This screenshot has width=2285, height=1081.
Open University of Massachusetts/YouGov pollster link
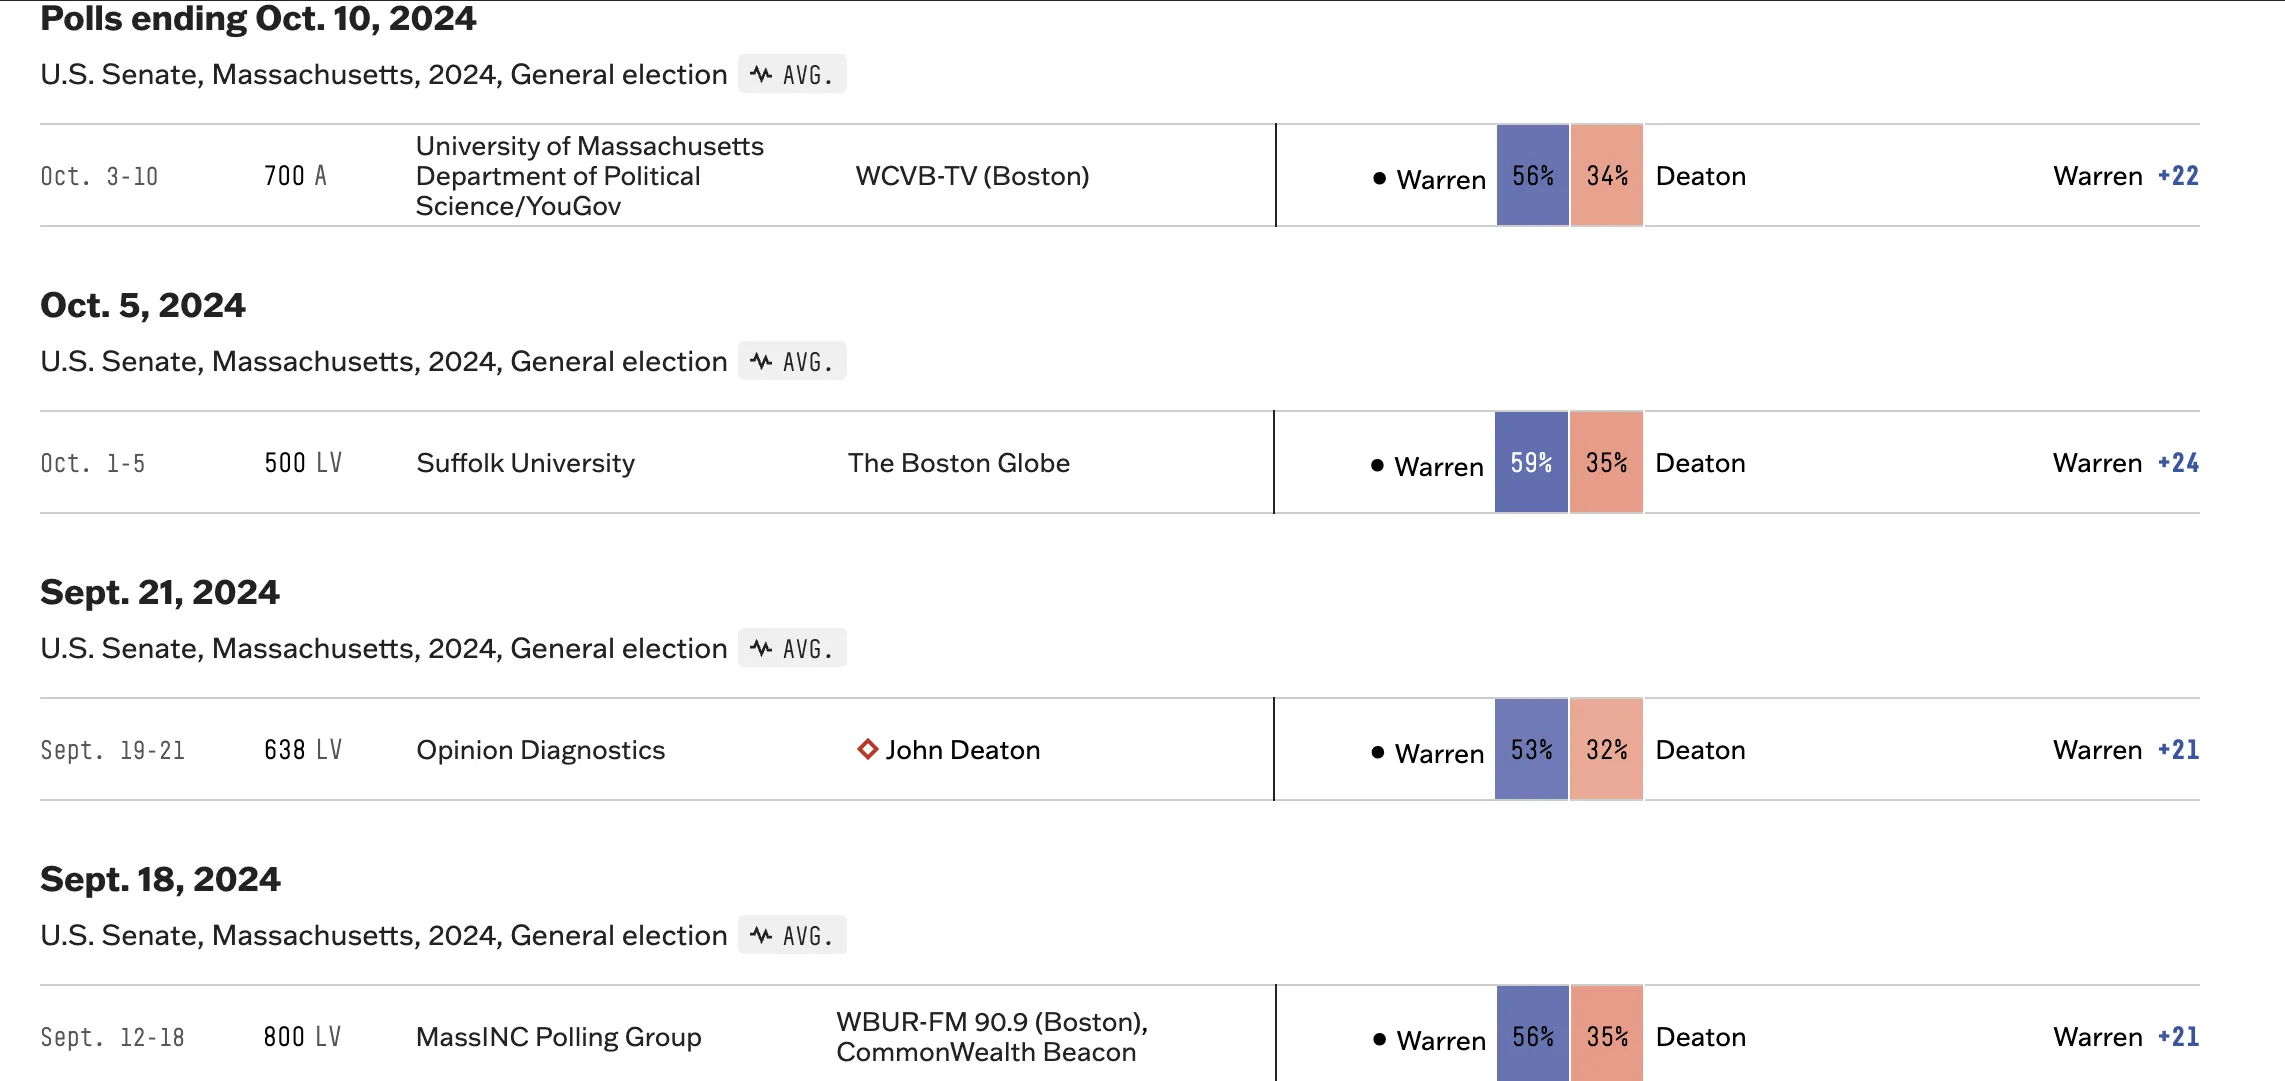[589, 176]
